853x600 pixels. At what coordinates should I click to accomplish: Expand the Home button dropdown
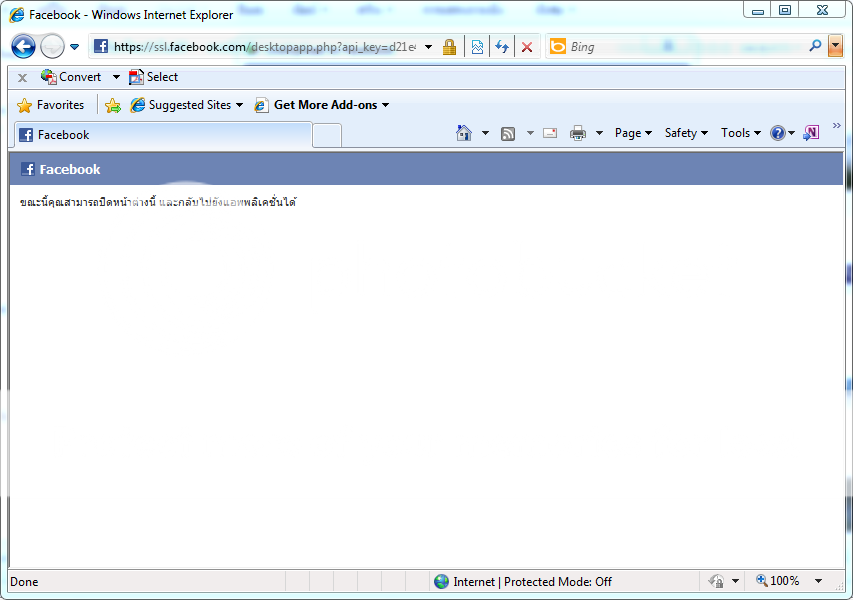coord(485,133)
